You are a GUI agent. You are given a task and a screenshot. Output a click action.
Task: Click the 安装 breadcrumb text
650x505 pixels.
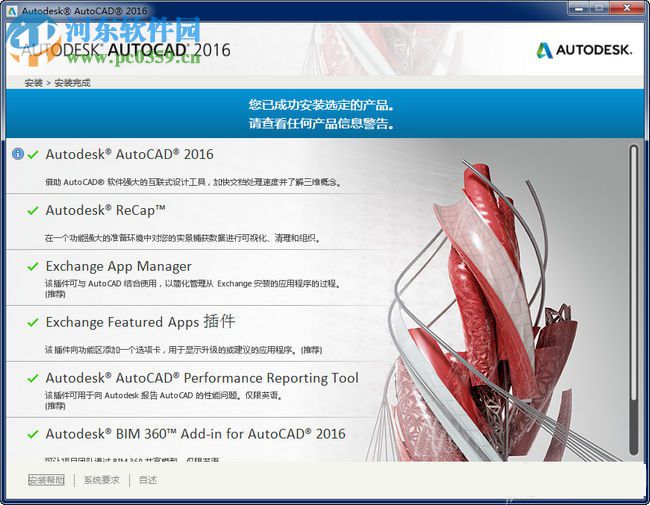coord(34,83)
